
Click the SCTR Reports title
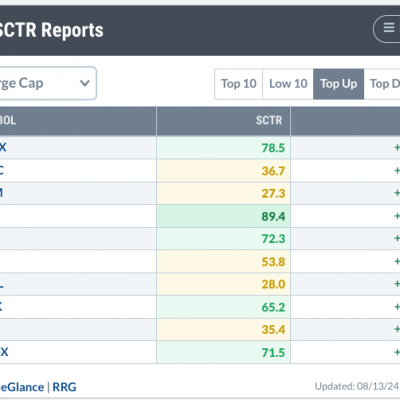tap(51, 30)
